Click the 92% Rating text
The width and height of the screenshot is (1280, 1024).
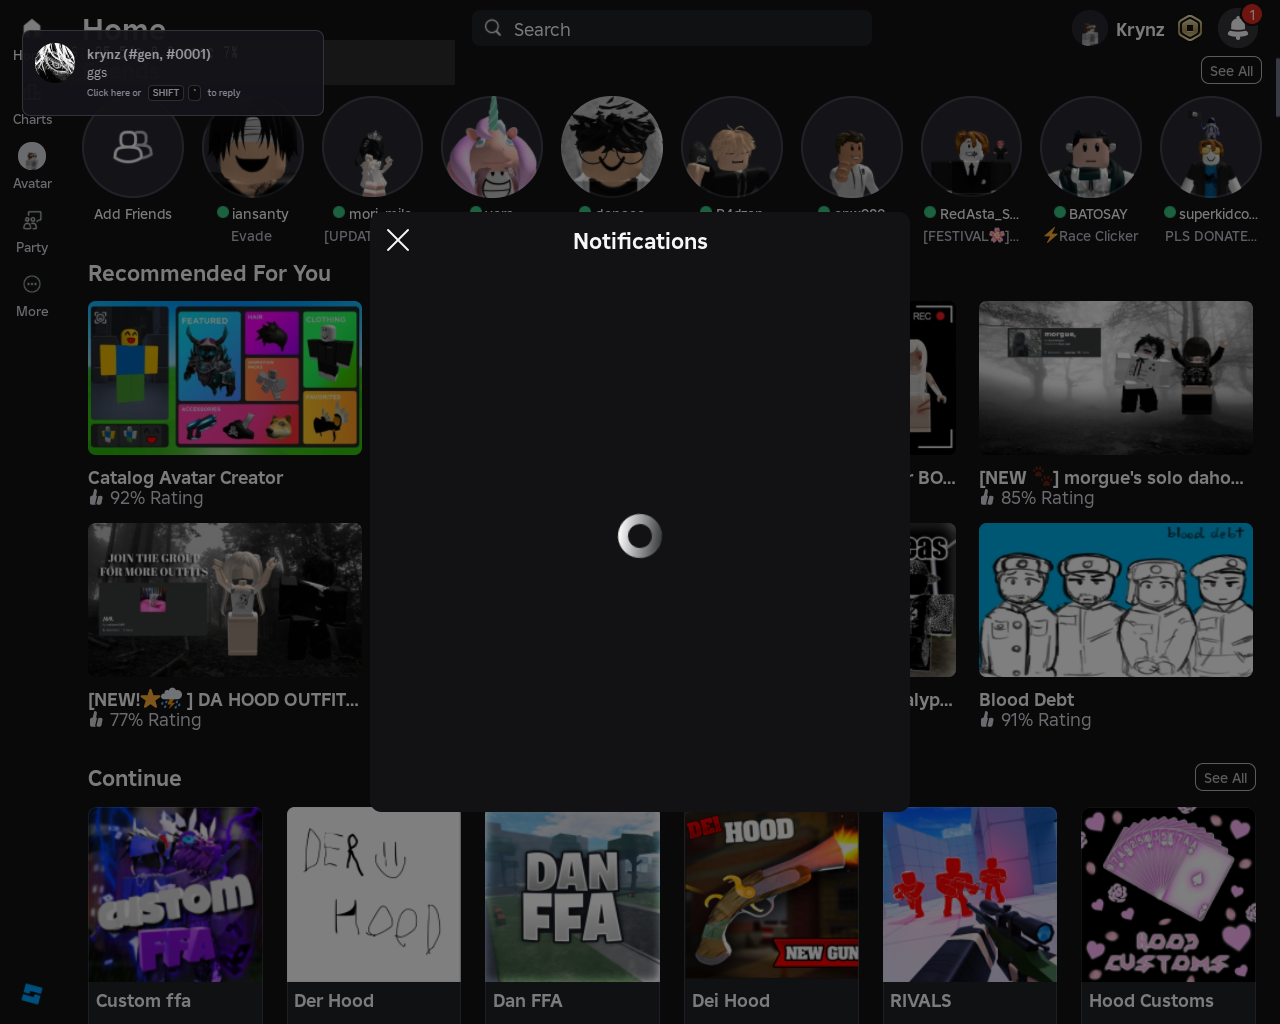pos(156,498)
